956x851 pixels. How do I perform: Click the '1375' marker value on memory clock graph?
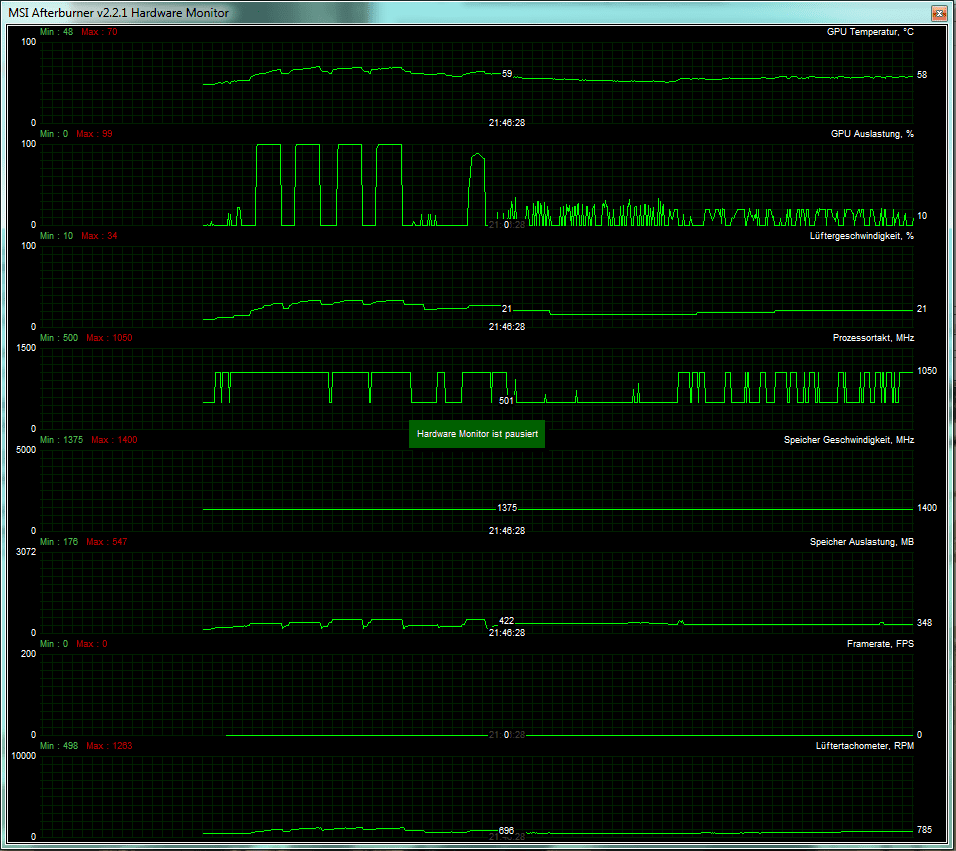point(507,508)
